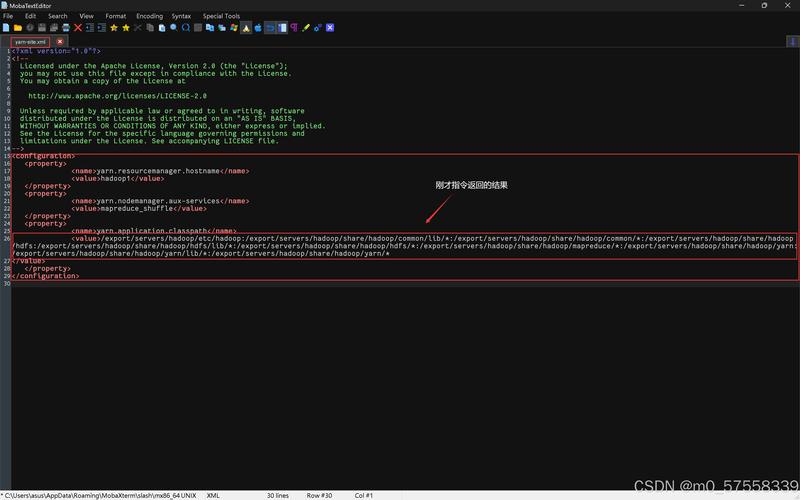Click inside the long classpath value on line 26
This screenshot has height=500, width=800.
(403, 246)
